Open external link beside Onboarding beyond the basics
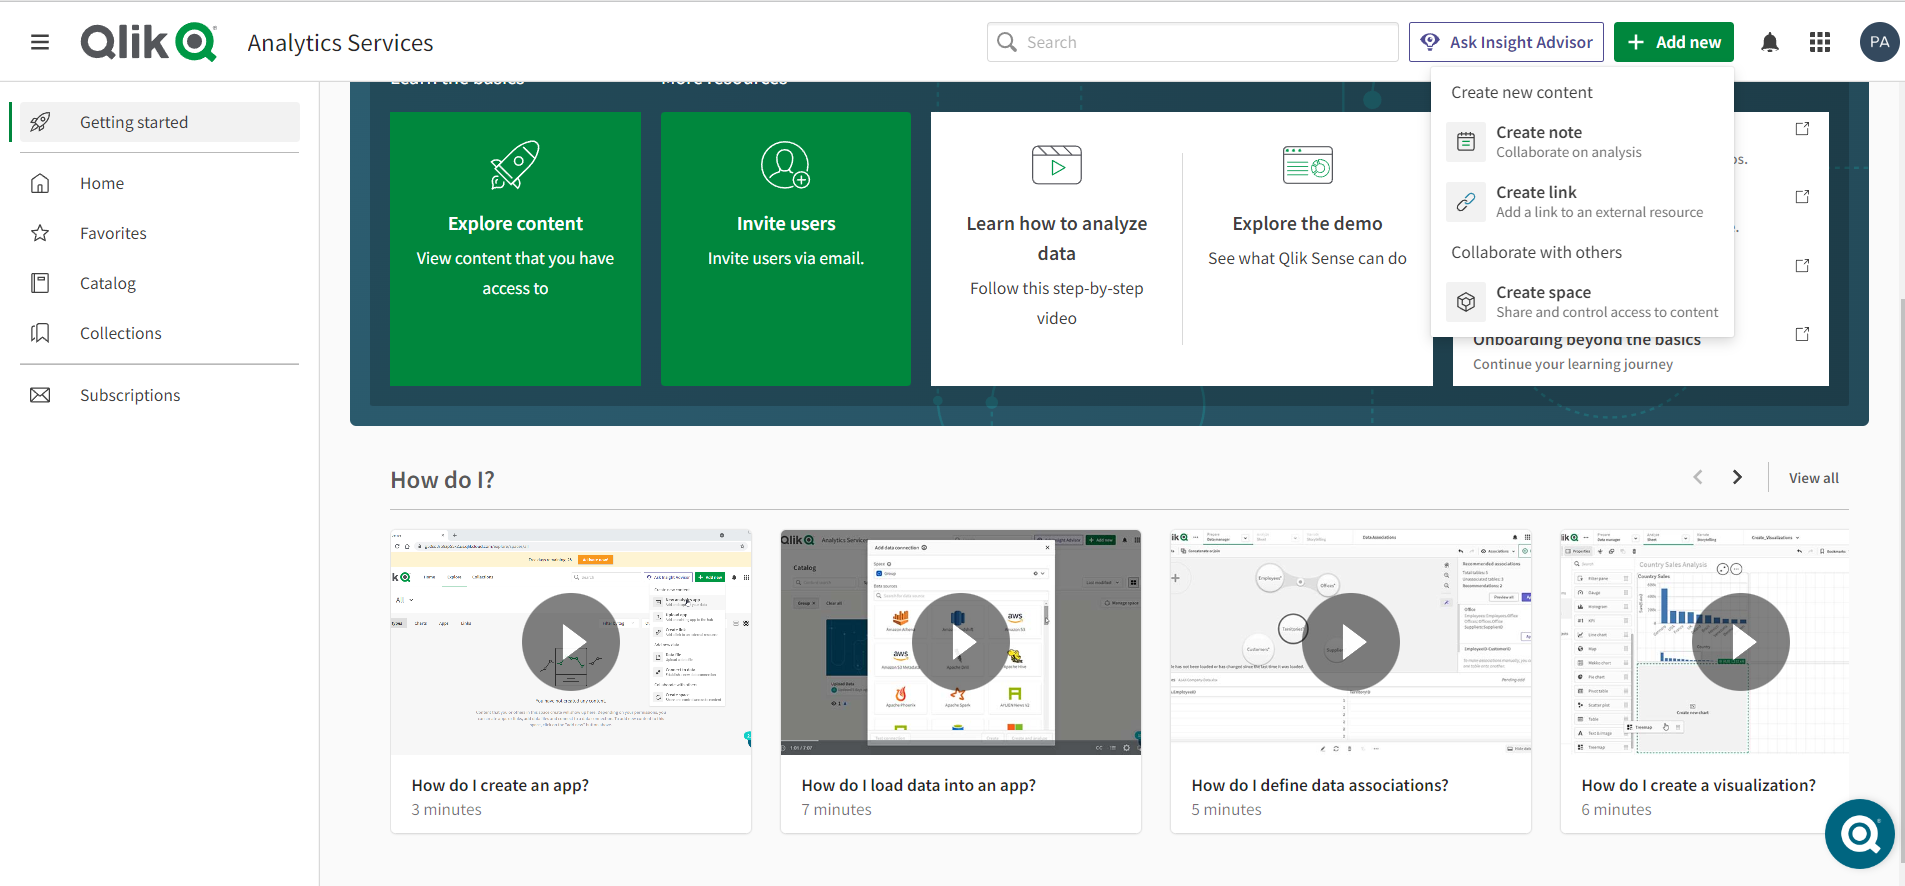This screenshot has height=886, width=1905. point(1802,334)
